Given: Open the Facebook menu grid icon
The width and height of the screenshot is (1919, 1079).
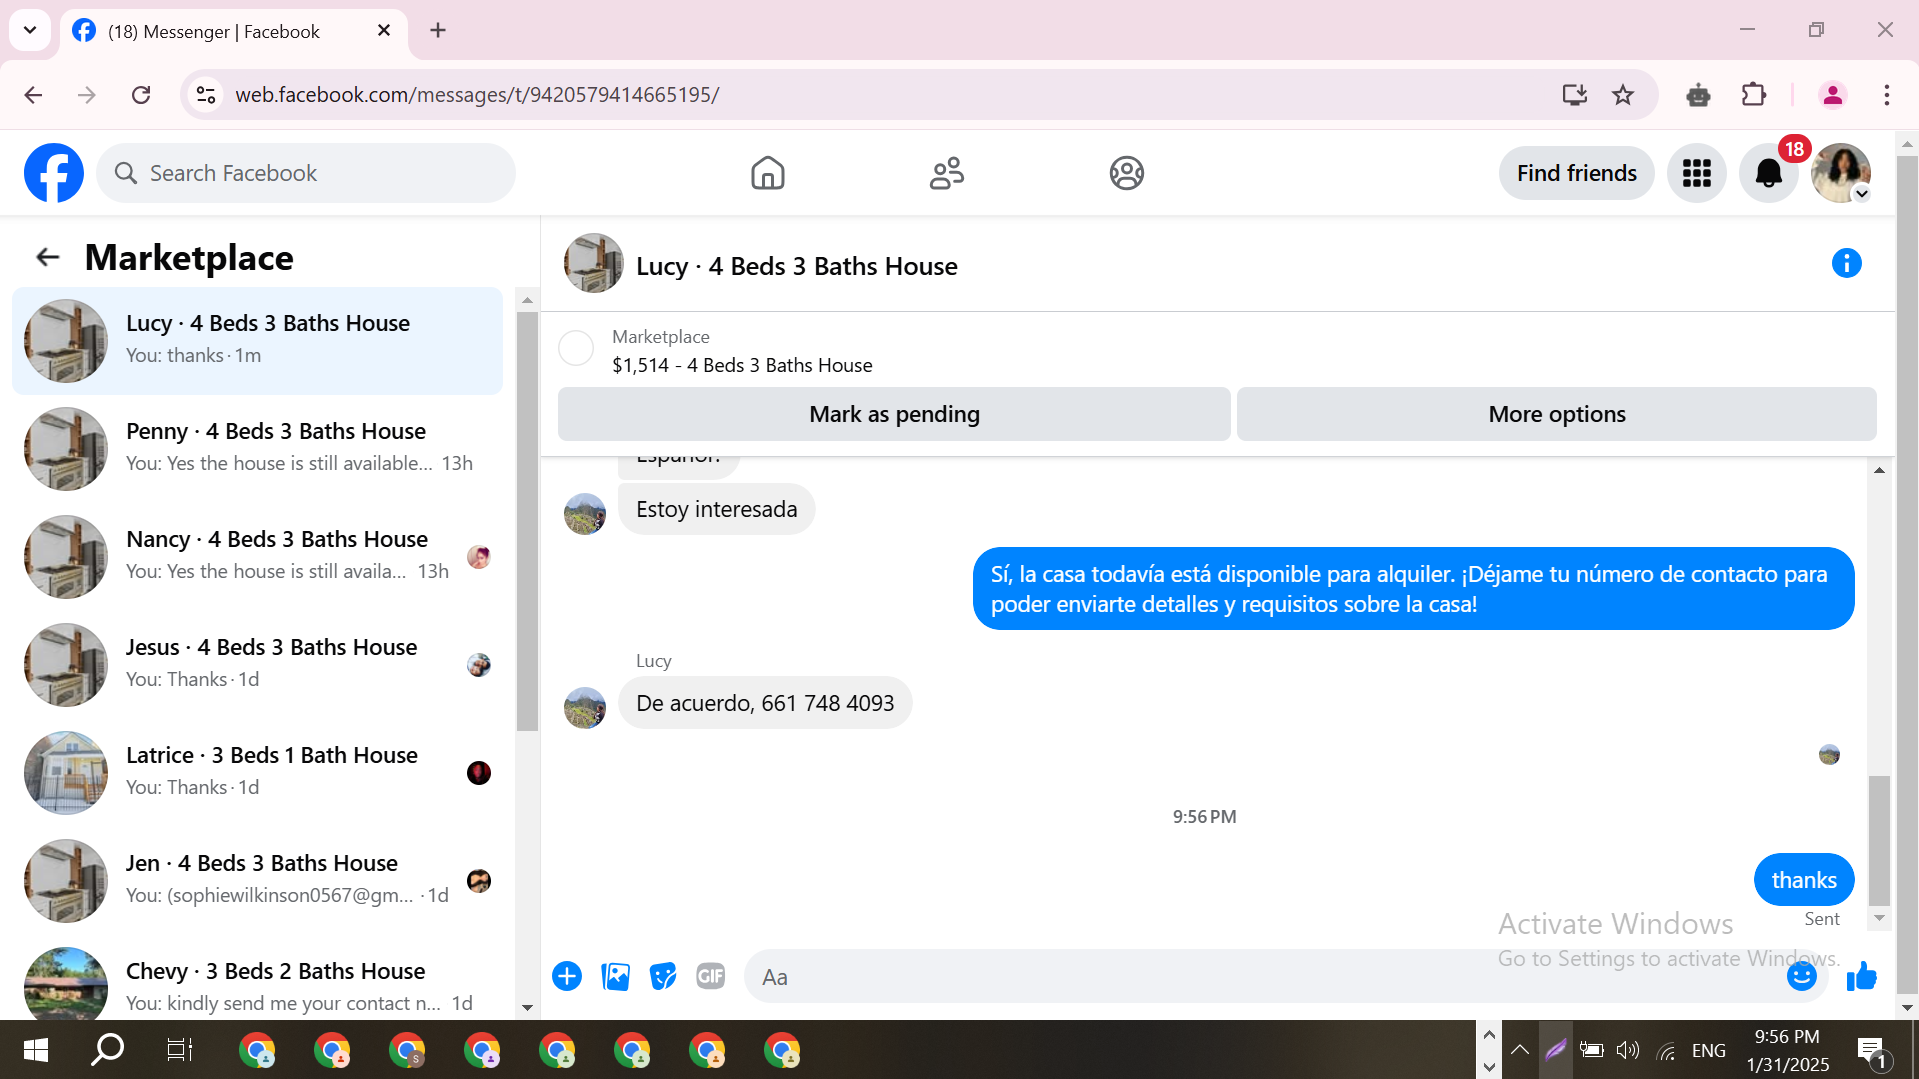Looking at the screenshot, I should pyautogui.click(x=1696, y=173).
